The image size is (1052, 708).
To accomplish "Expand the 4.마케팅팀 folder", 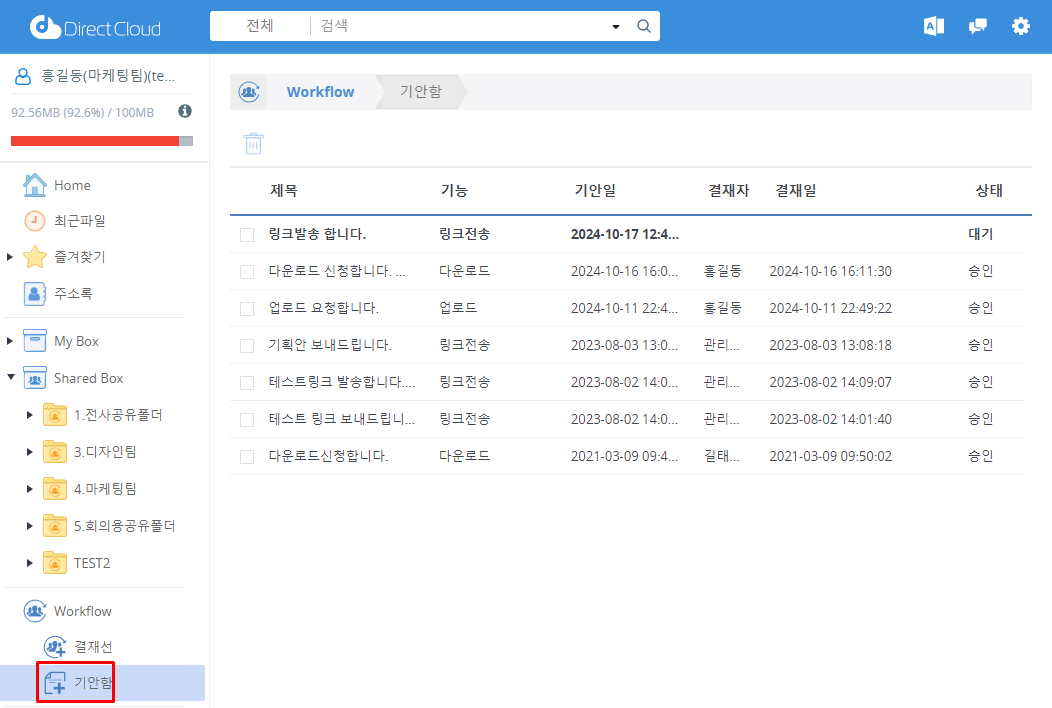I will [x=30, y=489].
